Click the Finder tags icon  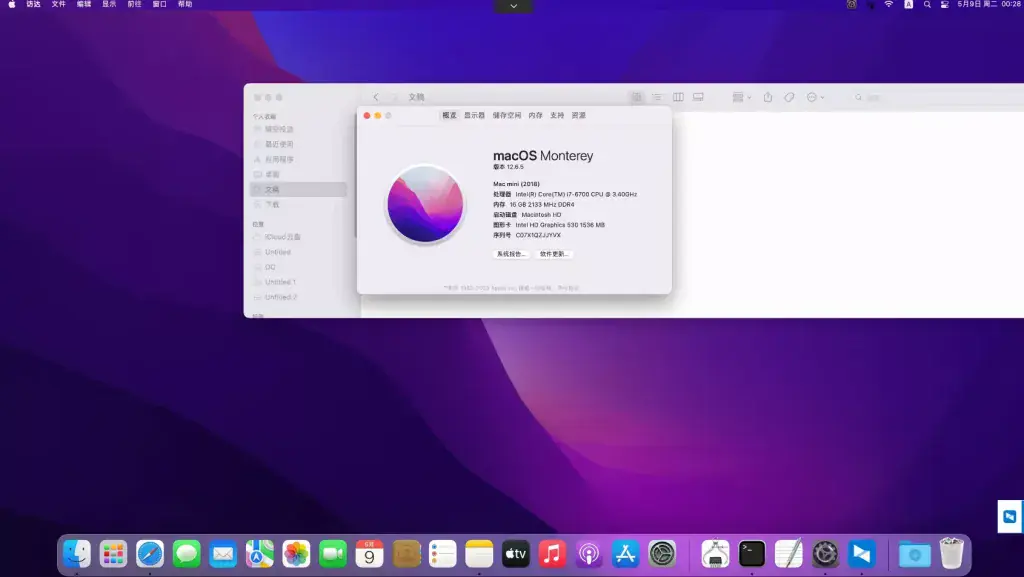pyautogui.click(x=789, y=97)
